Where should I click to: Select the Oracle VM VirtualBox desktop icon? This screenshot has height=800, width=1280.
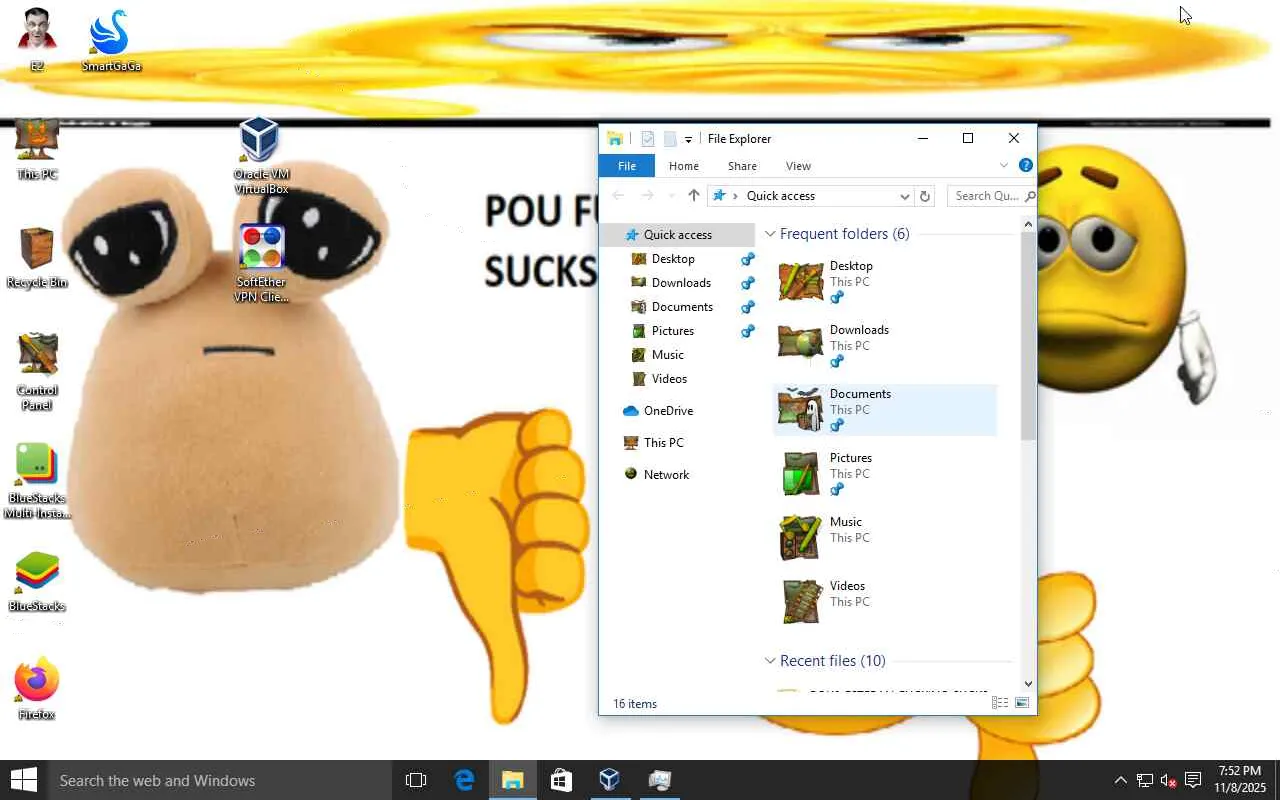(261, 155)
